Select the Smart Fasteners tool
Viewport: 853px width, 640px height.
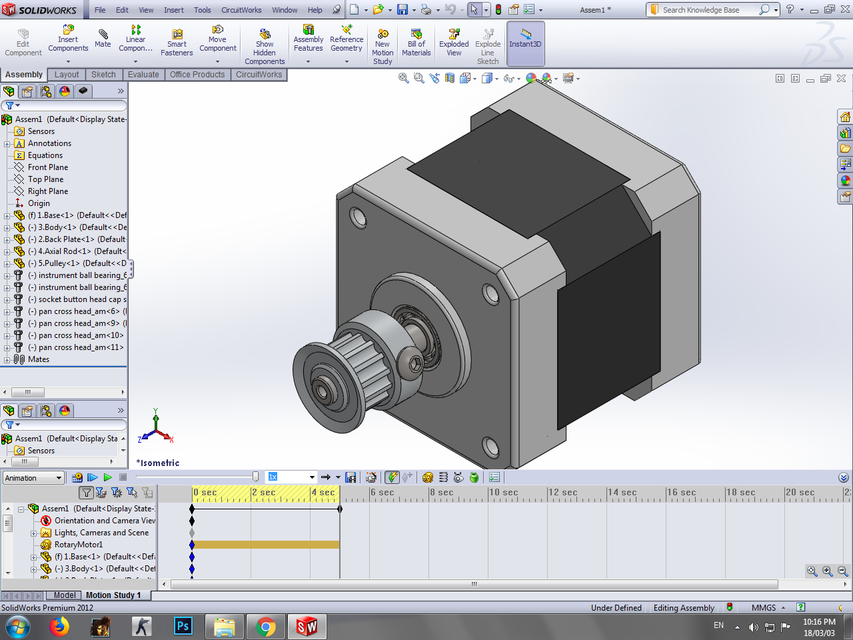click(178, 41)
